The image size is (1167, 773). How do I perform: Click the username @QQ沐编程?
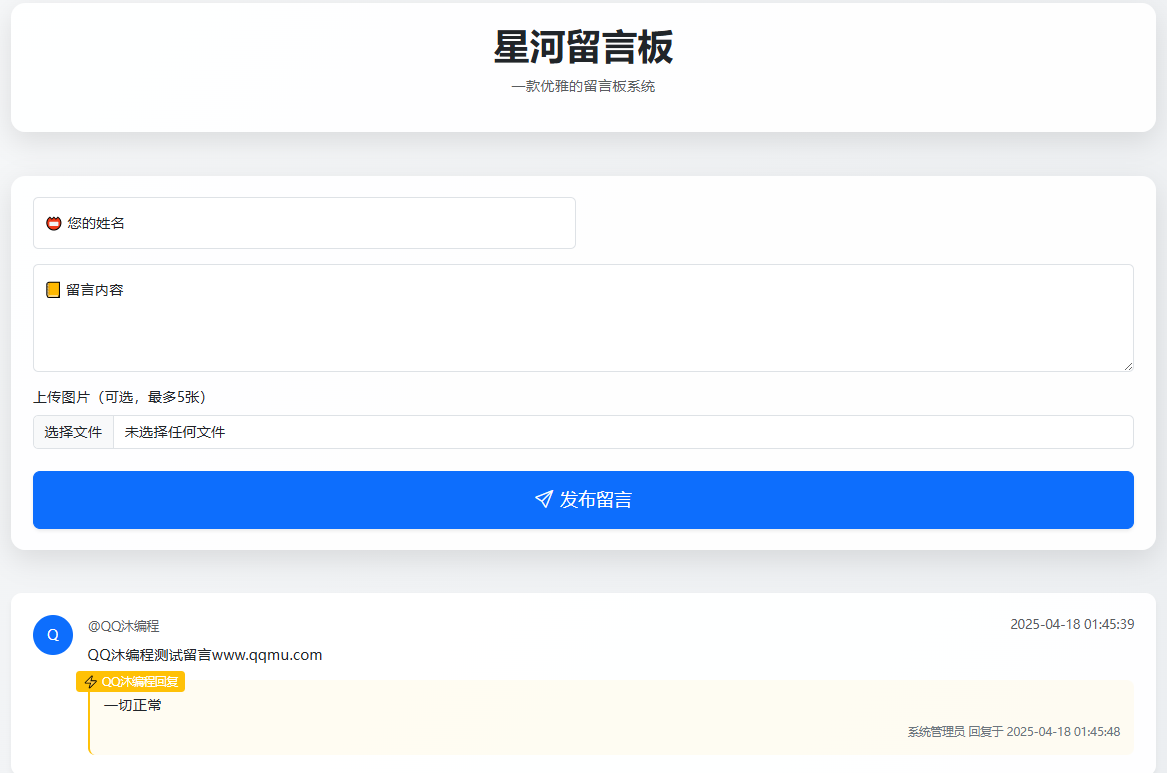click(124, 626)
